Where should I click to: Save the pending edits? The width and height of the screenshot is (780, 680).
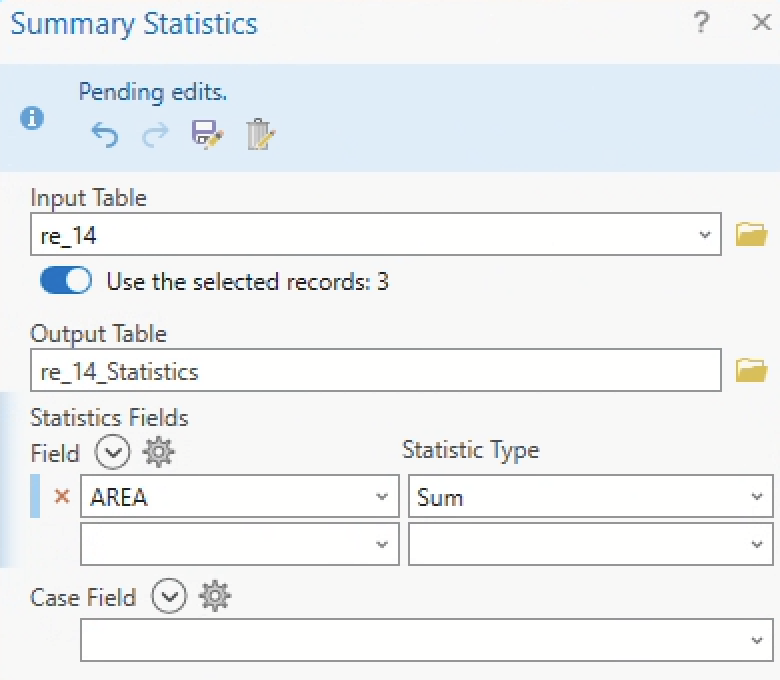[207, 134]
